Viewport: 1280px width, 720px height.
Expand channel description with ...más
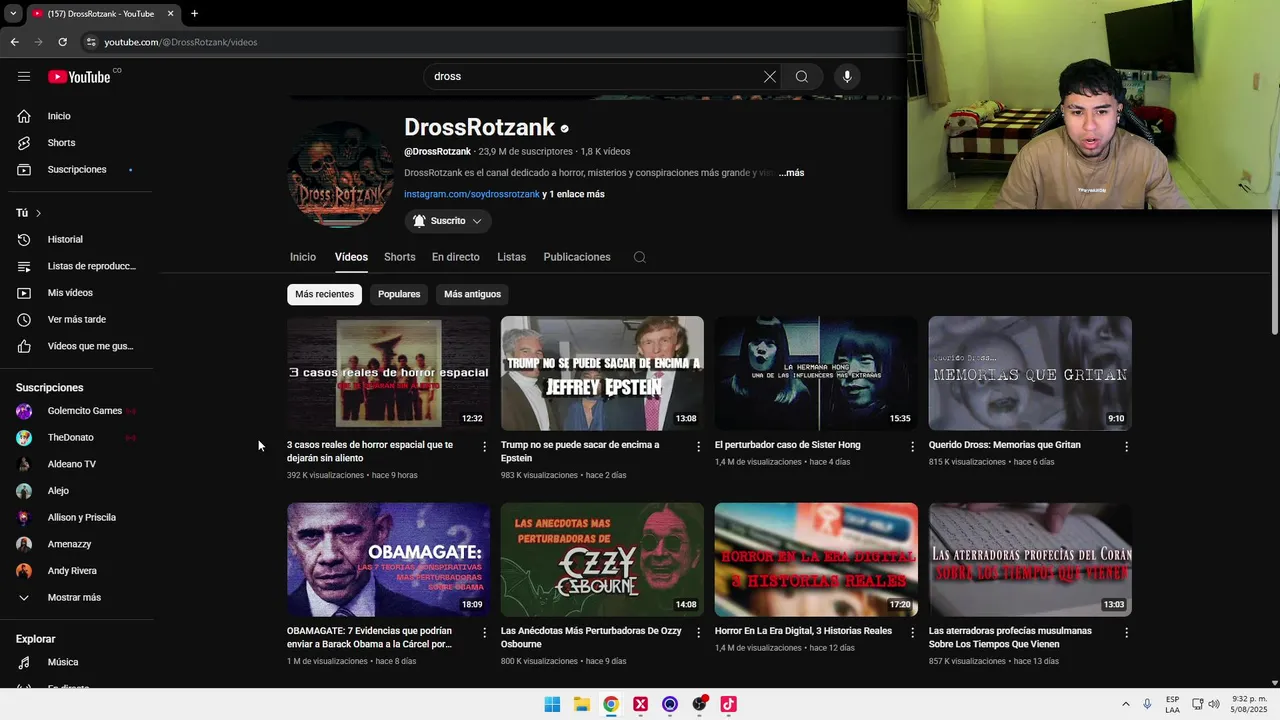click(792, 173)
